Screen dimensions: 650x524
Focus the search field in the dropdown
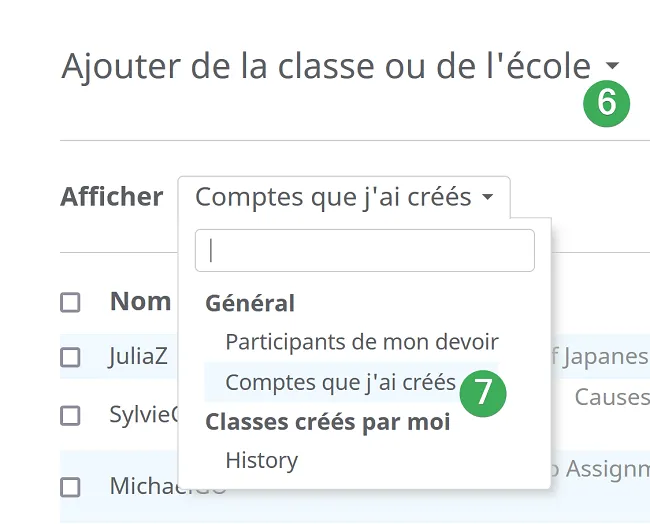364,251
